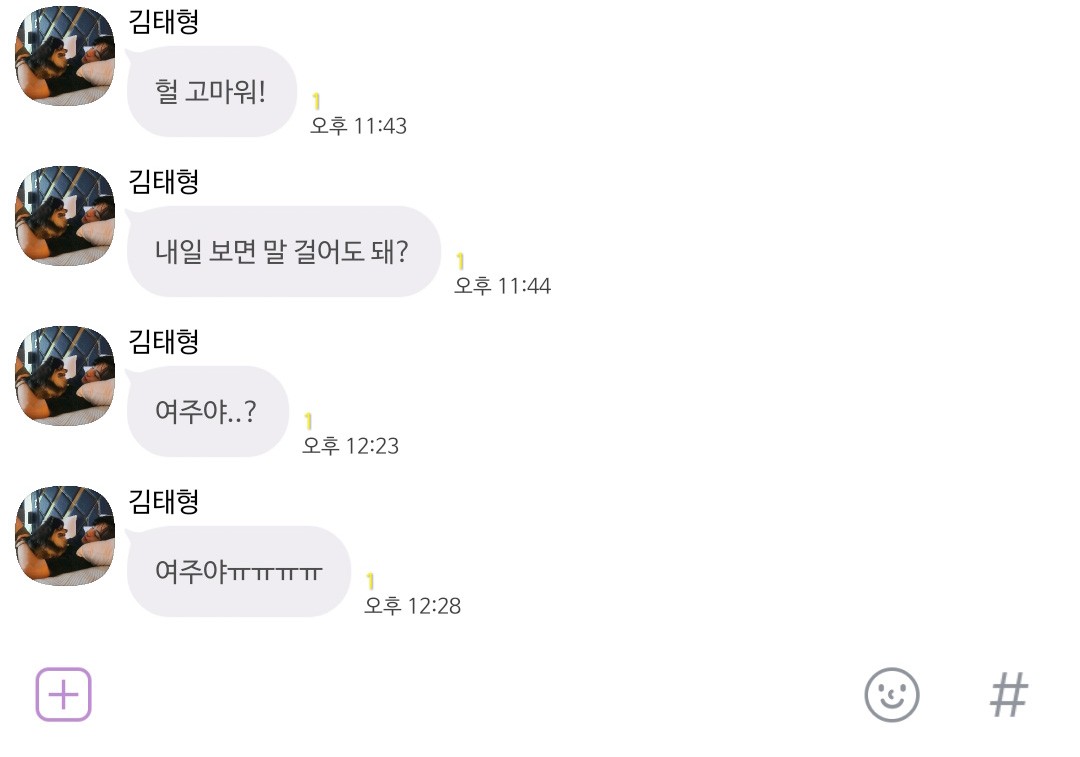Click the 오후 12:28 timestamp
Viewport: 1080px width, 757px height.
[x=412, y=606]
